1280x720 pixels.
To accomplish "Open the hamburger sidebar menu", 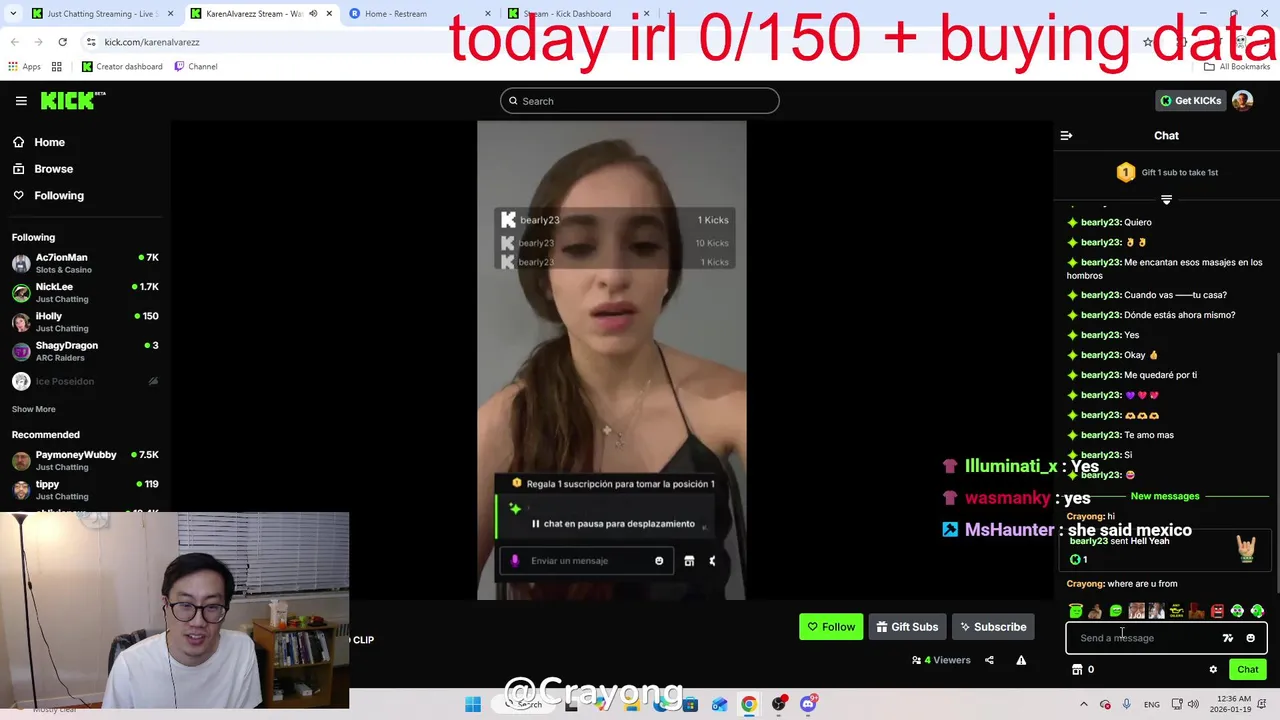I will coord(21,101).
